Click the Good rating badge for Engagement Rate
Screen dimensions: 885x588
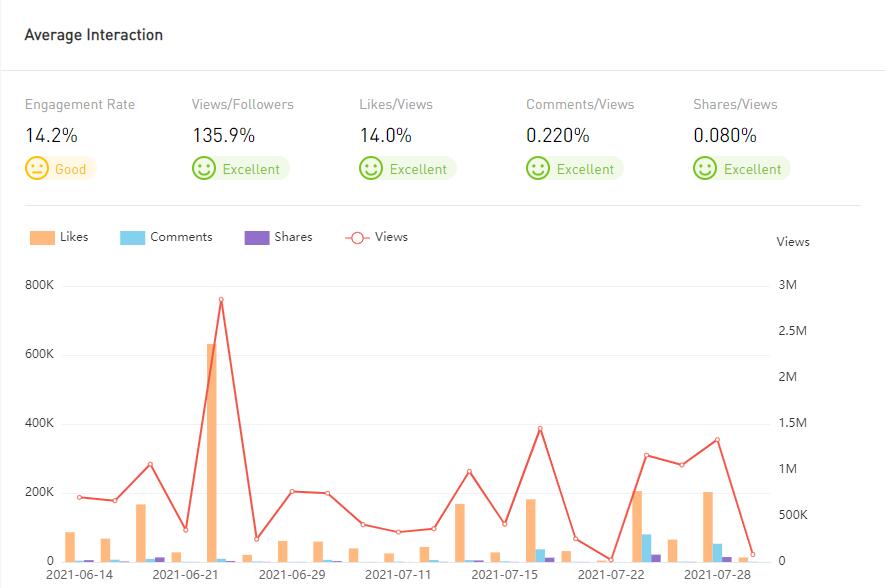[70, 169]
